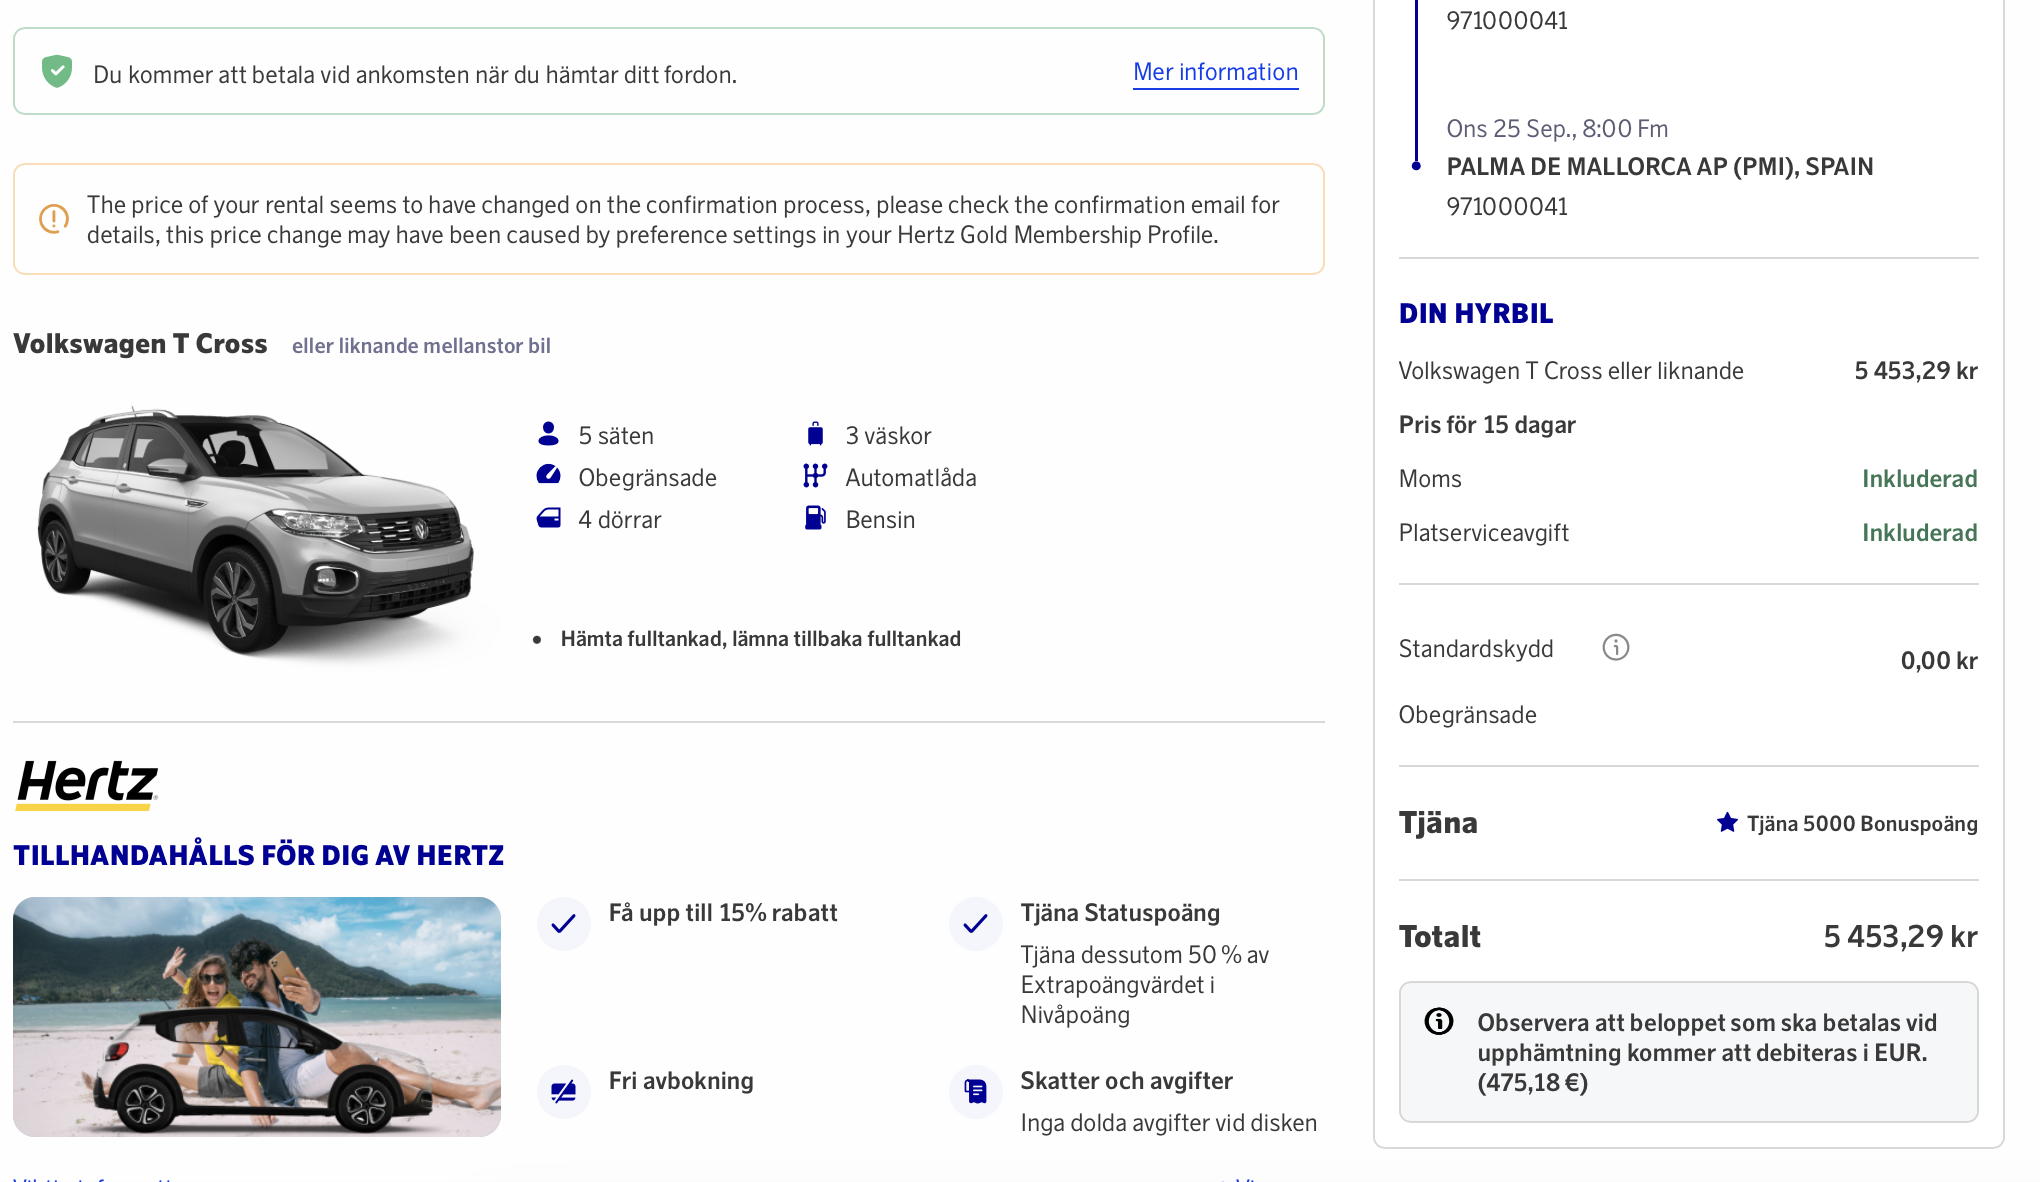Click the Hertz logo

tap(87, 783)
